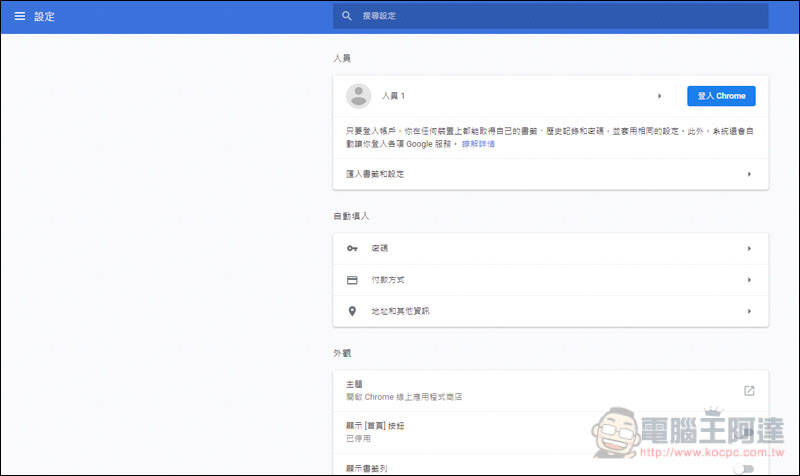The height and width of the screenshot is (476, 800).
Task: Open the 瞭解詳情 link
Action: 478,144
